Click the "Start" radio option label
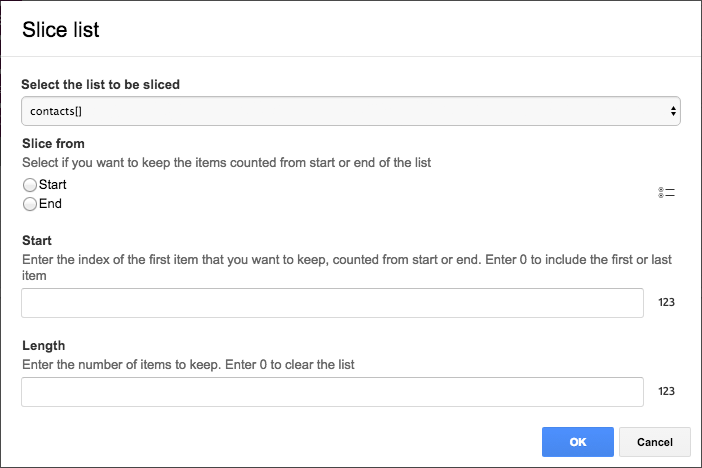 (52, 185)
